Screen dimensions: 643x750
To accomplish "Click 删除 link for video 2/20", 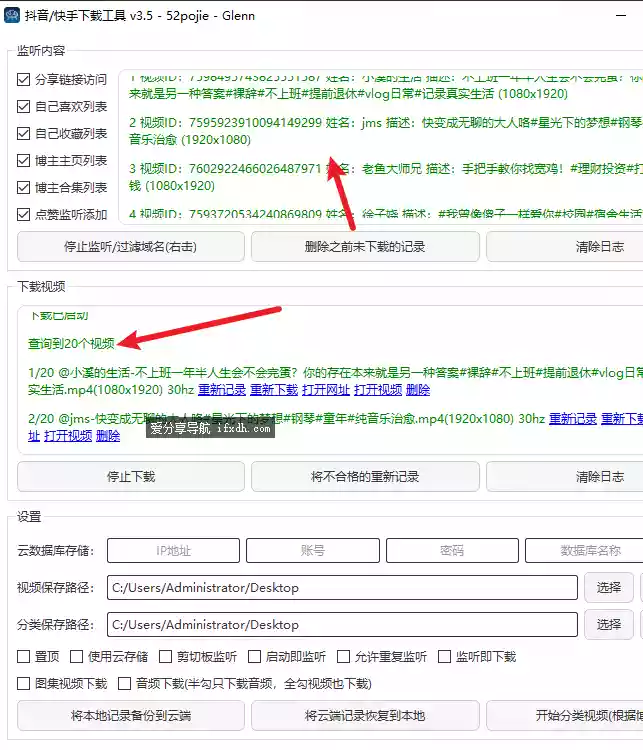I will click(108, 436).
